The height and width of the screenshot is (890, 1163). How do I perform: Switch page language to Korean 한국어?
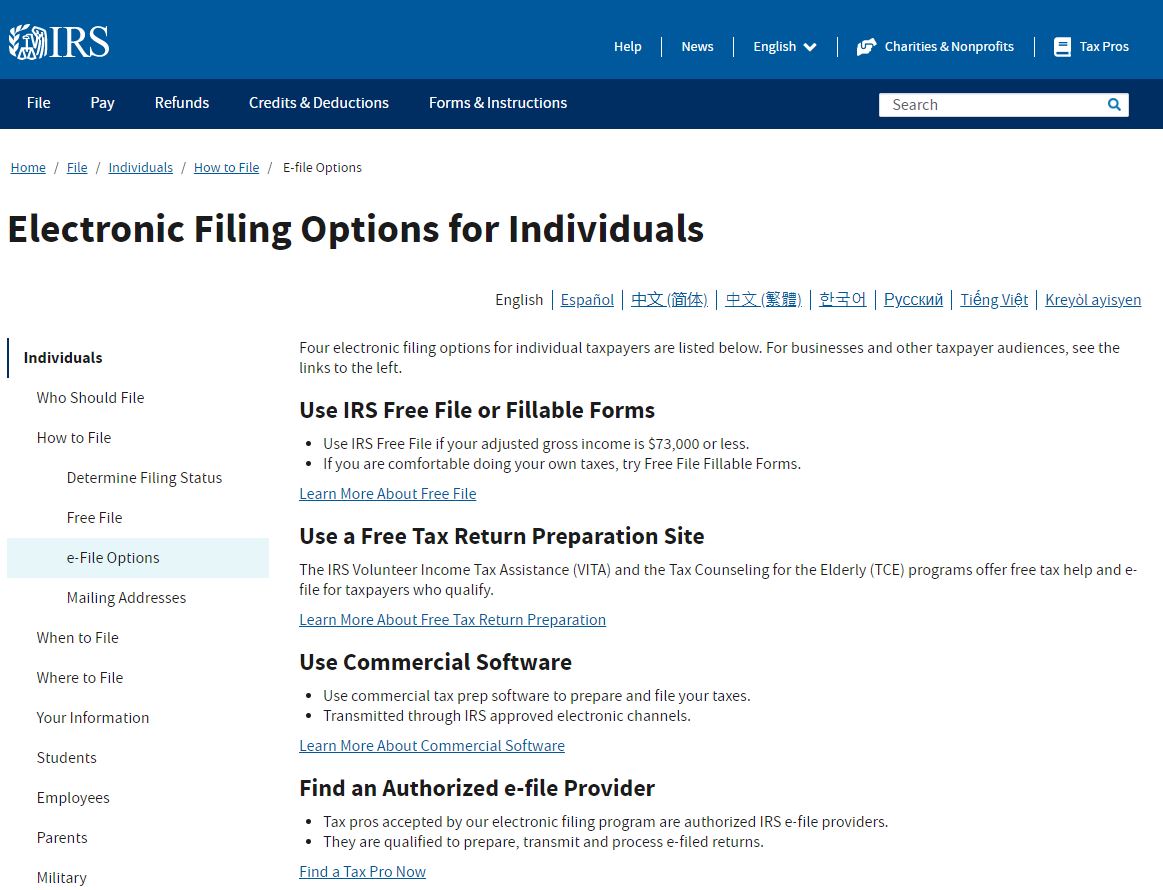(842, 300)
